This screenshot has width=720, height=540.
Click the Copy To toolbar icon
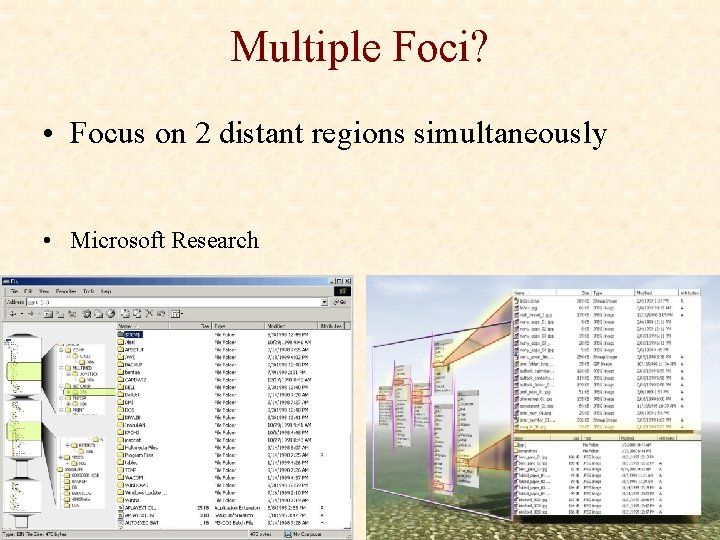137,314
